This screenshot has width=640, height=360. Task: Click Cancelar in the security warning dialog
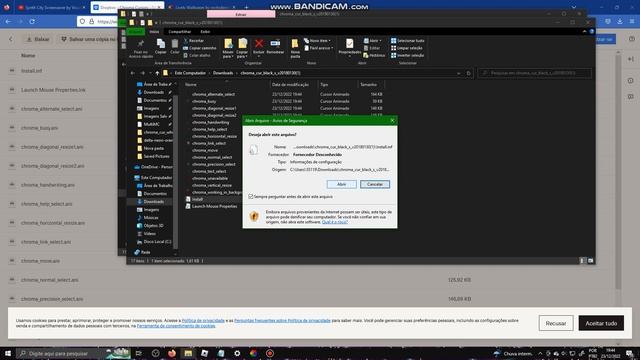pyautogui.click(x=375, y=184)
